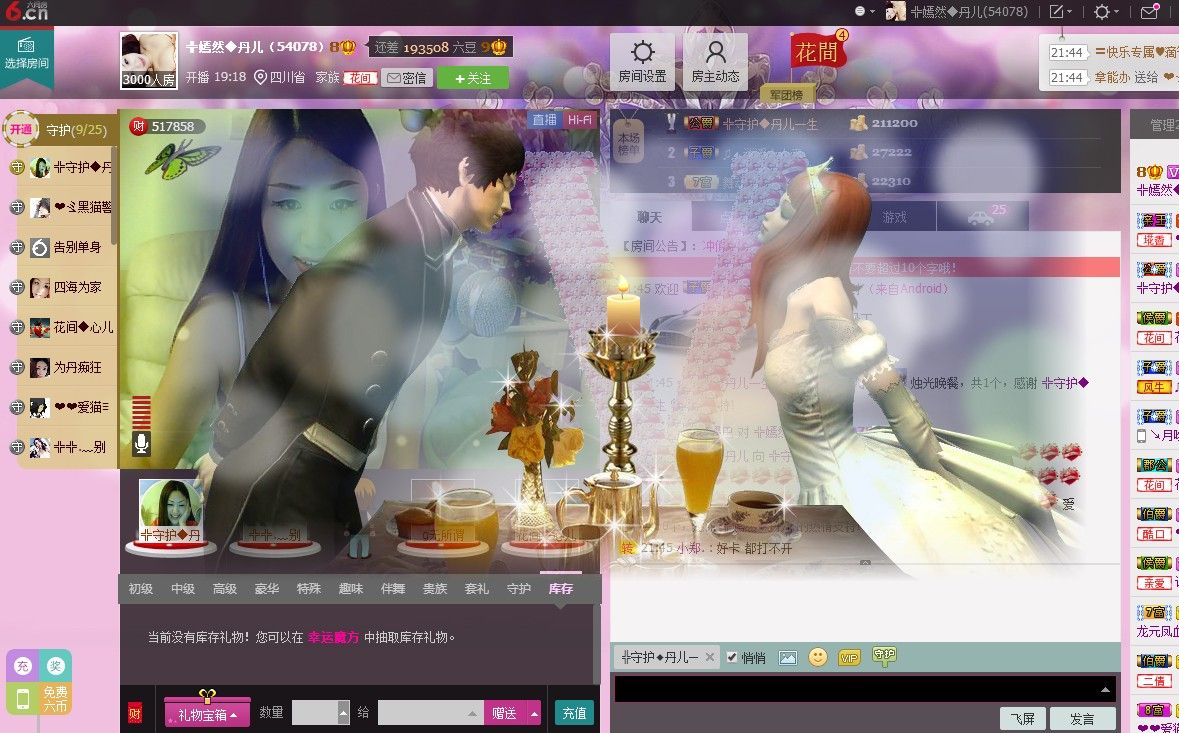Screen dimensions: 1179x733
Task: Click the 免费六币 tile
Action: pos(55,699)
